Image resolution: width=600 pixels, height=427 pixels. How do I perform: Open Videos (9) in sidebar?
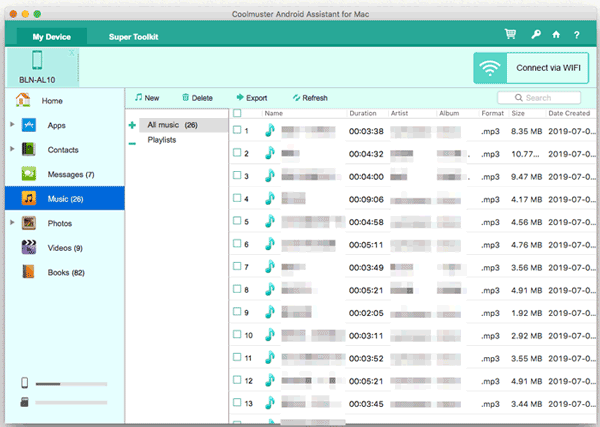[x=65, y=248]
